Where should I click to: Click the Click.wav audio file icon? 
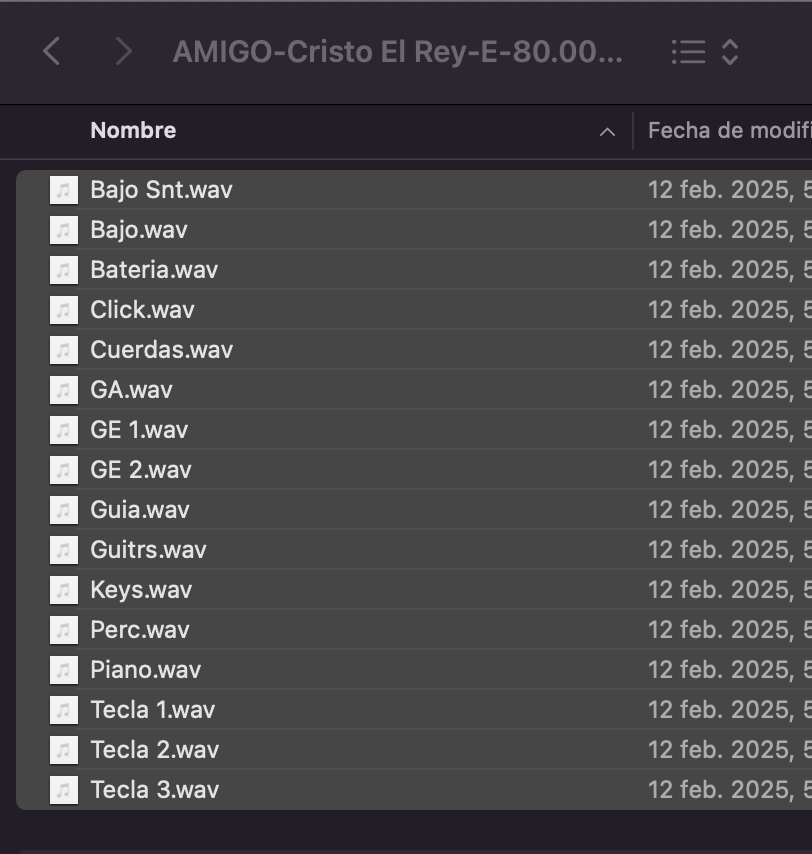(64, 310)
